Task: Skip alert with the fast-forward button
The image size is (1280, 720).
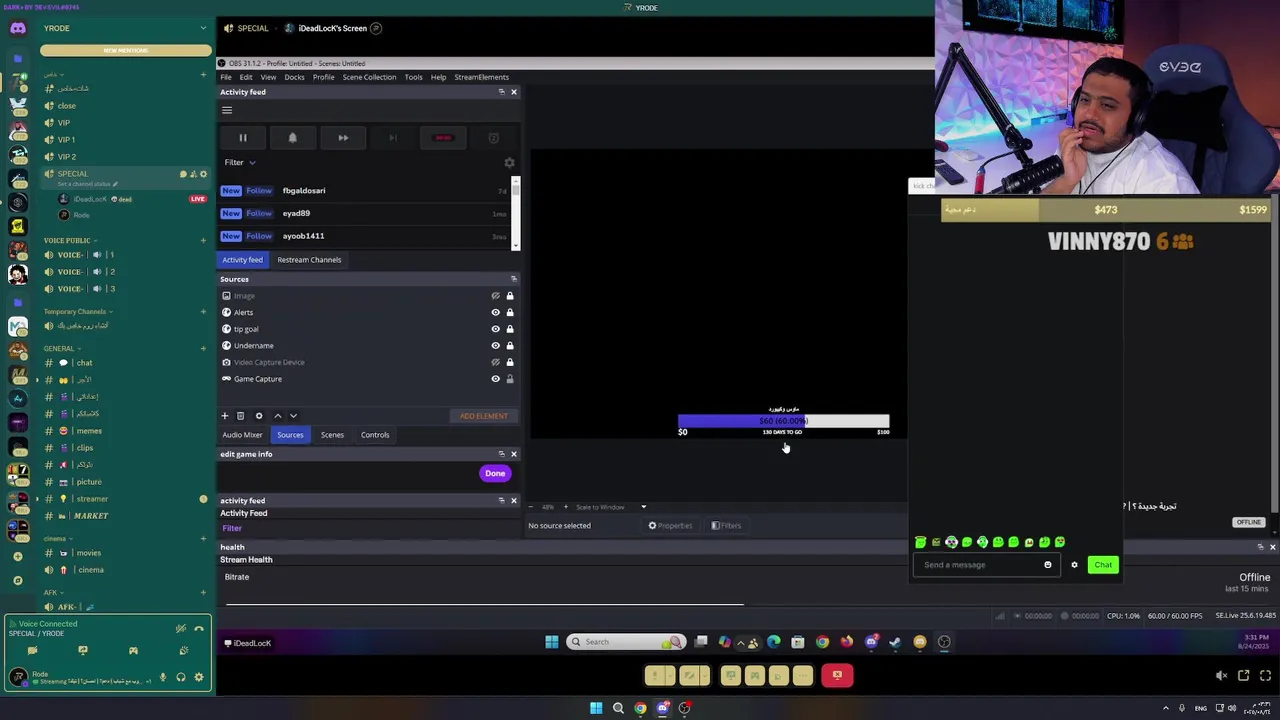Action: [x=343, y=138]
